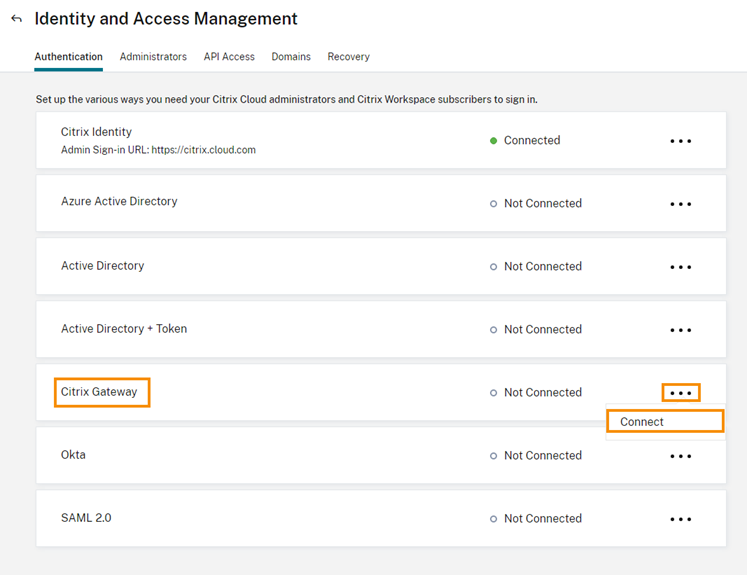Click the Citrix Gateway label
The height and width of the screenshot is (575, 747).
point(99,392)
